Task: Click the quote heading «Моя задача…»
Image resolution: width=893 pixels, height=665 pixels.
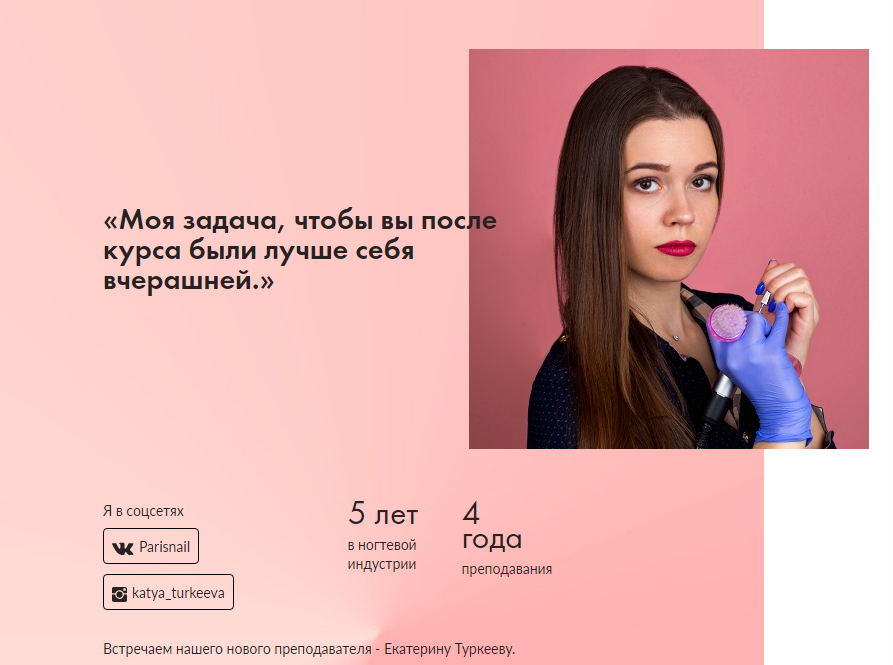Action: pos(300,250)
